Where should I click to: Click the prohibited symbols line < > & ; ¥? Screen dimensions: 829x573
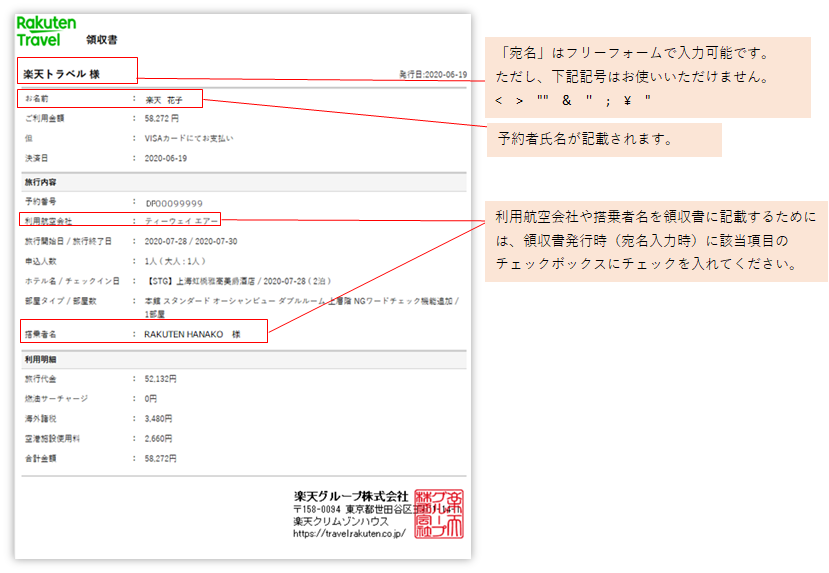coord(573,100)
